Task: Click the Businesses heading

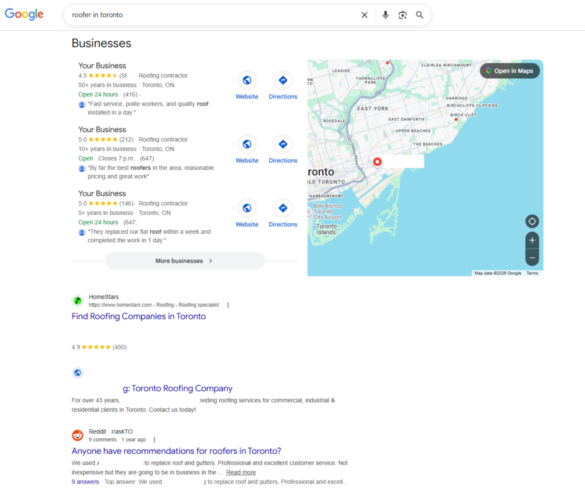Action: click(x=101, y=43)
